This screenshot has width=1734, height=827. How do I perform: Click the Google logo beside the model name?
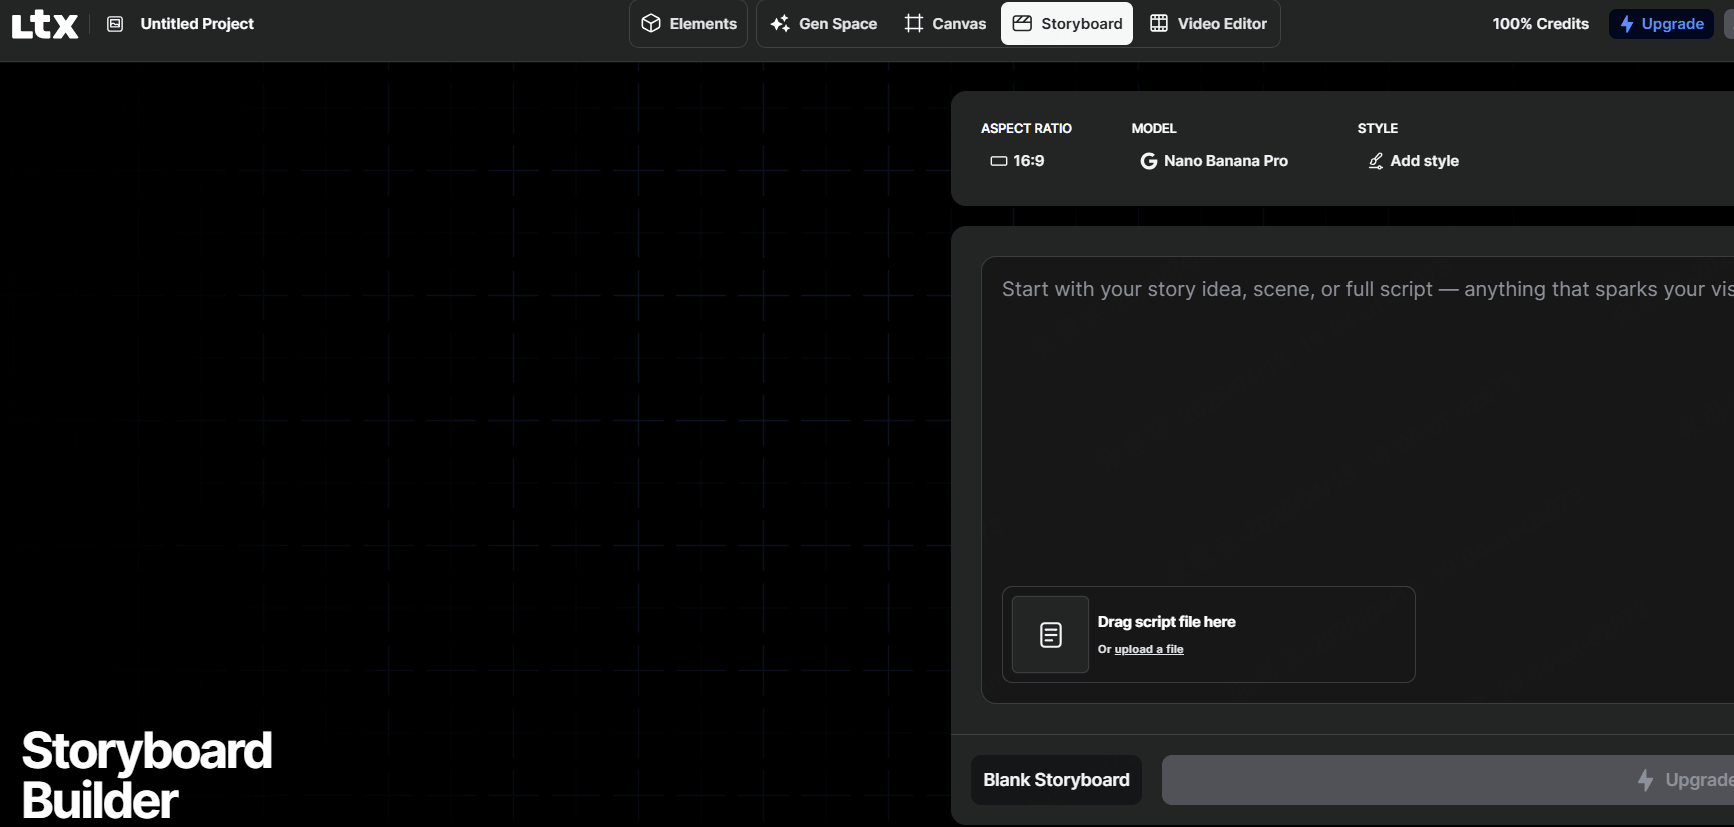(x=1149, y=161)
